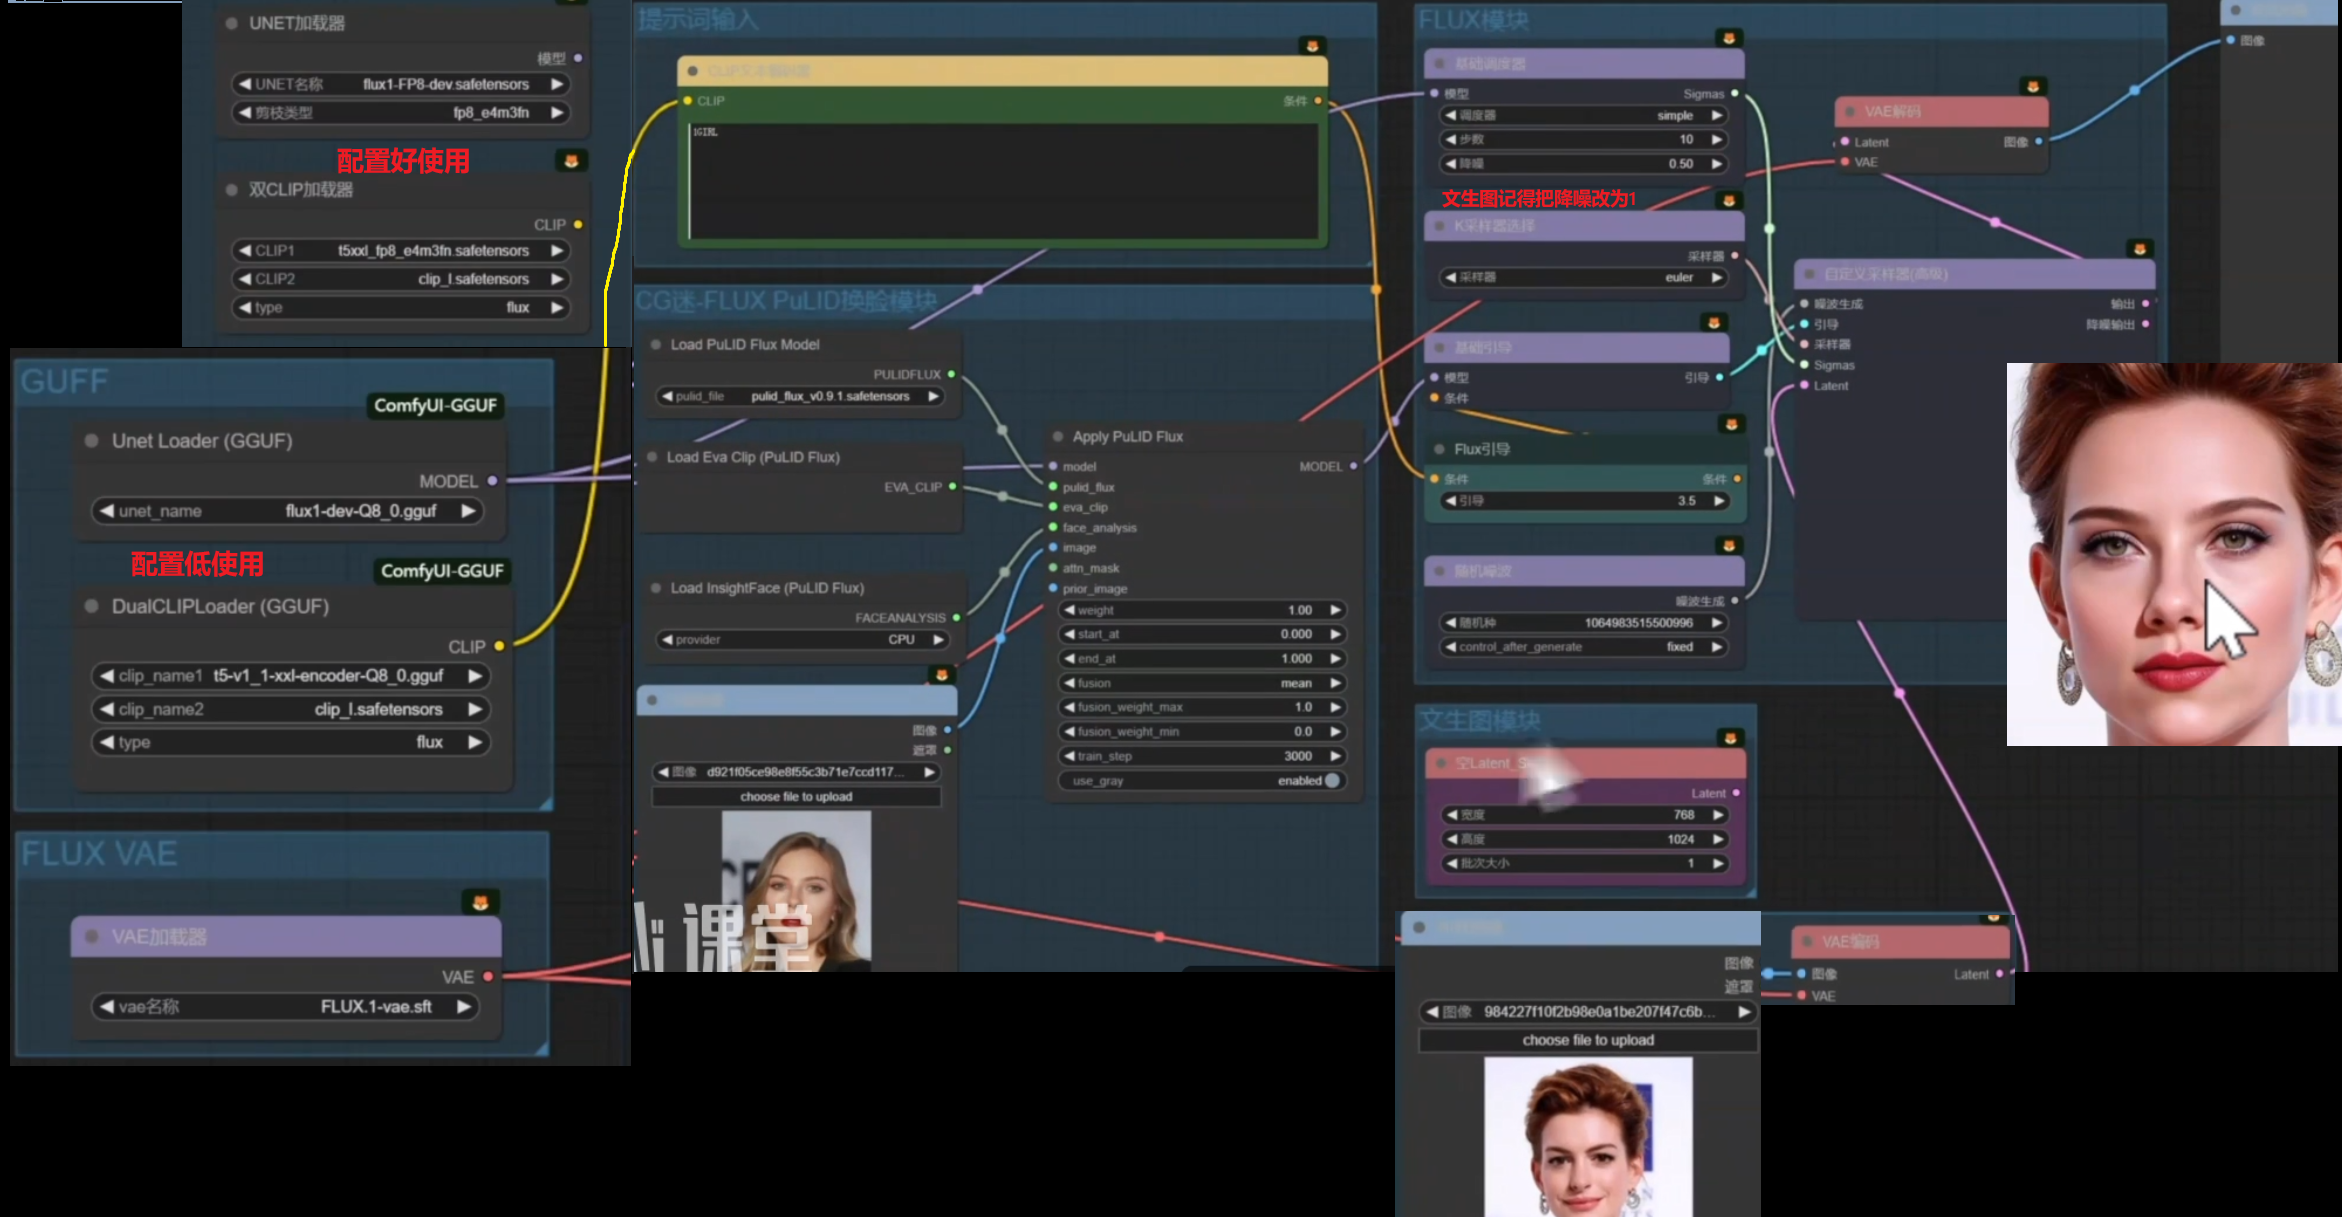Toggle the use_gray enabled switch
The height and width of the screenshot is (1217, 2342).
(x=1332, y=781)
